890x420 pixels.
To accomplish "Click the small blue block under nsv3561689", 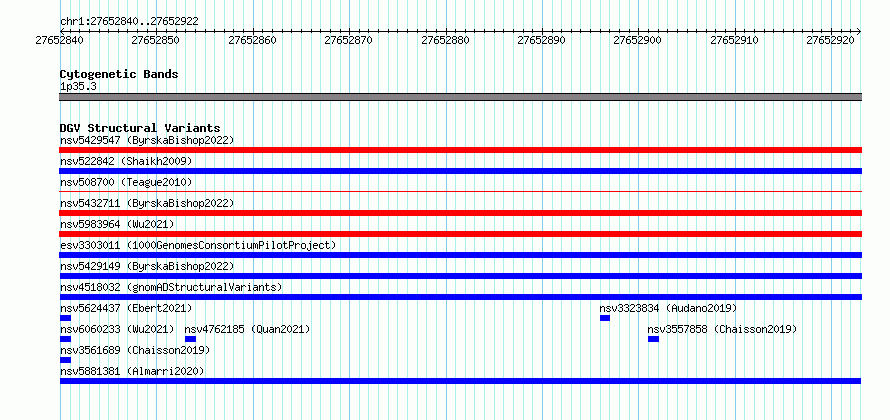I will [65, 360].
